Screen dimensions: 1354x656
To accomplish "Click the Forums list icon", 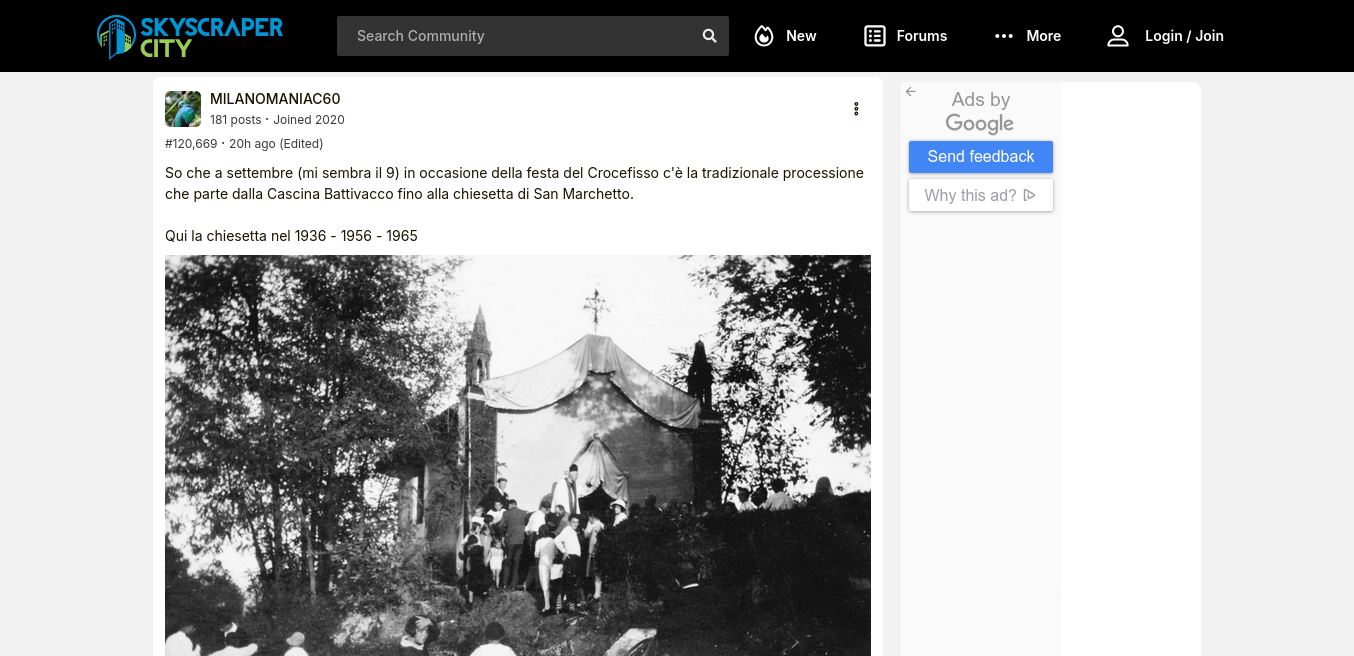I will click(875, 36).
